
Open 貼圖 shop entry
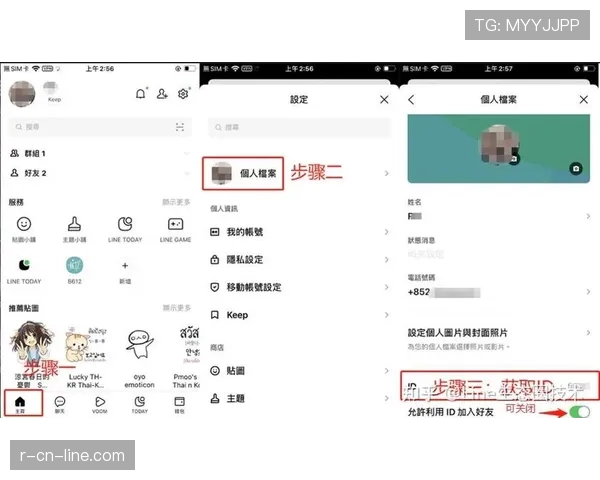pyautogui.click(x=300, y=371)
